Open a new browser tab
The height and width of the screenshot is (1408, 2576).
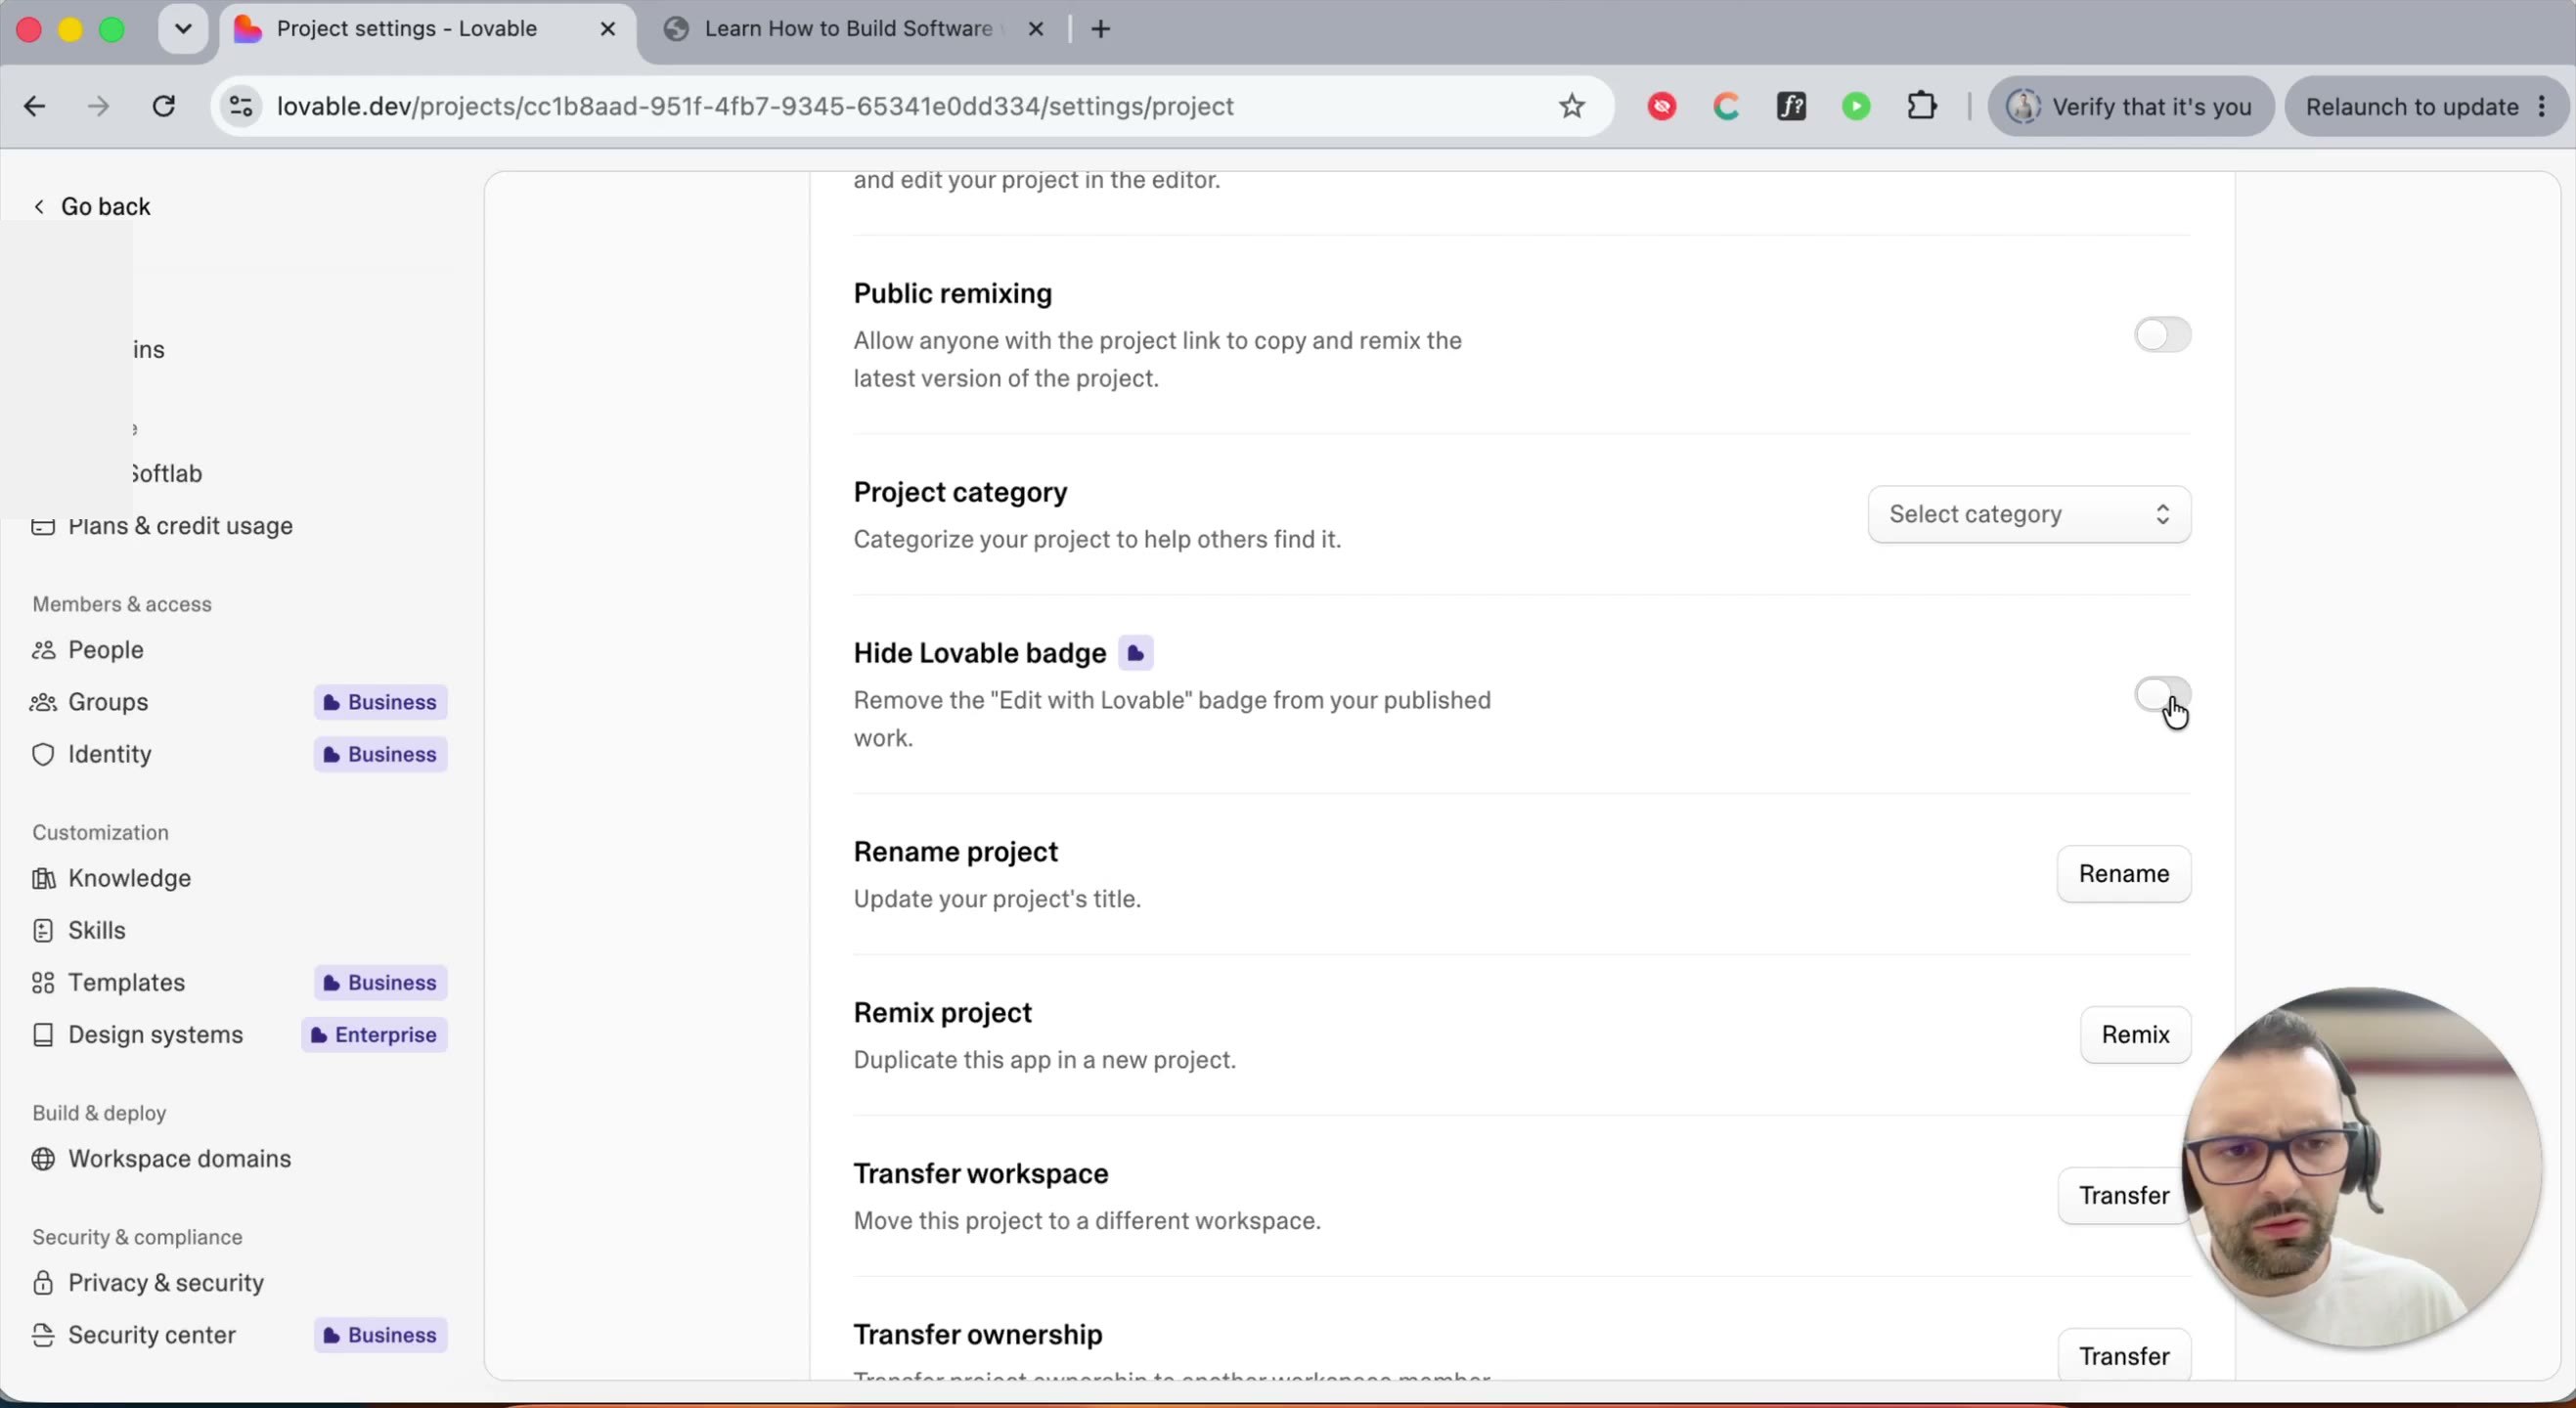pos(1101,29)
